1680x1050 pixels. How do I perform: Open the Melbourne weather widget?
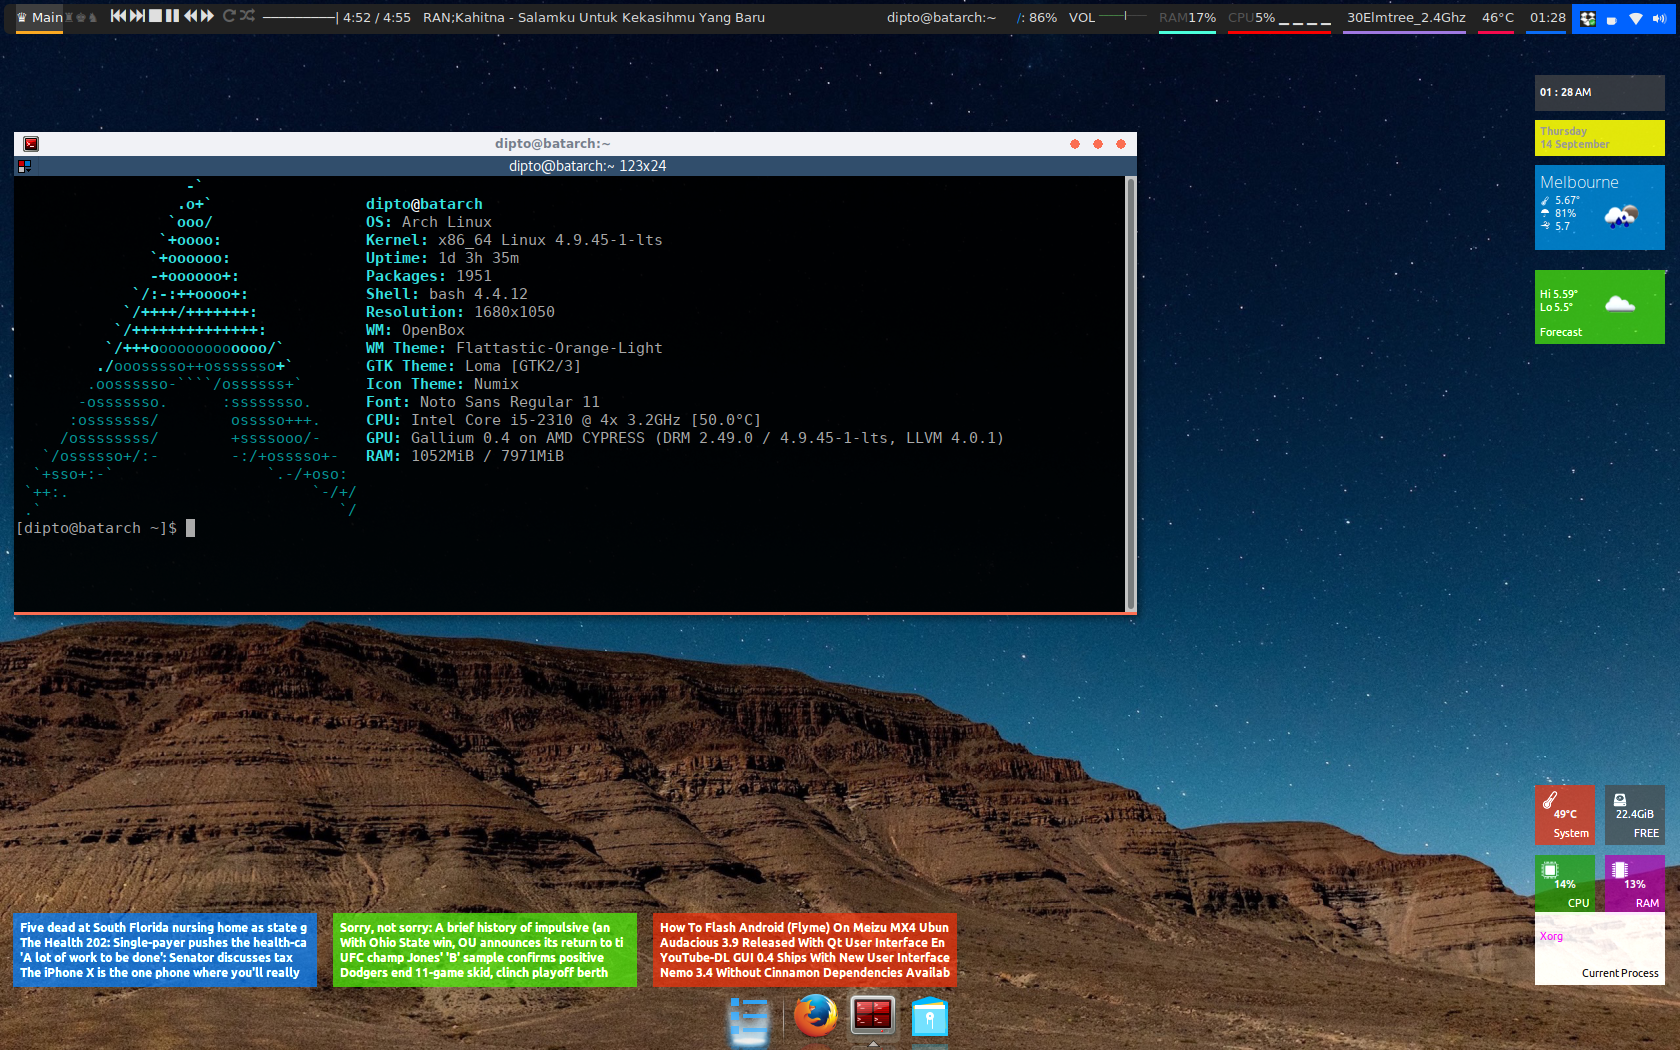[1599, 207]
